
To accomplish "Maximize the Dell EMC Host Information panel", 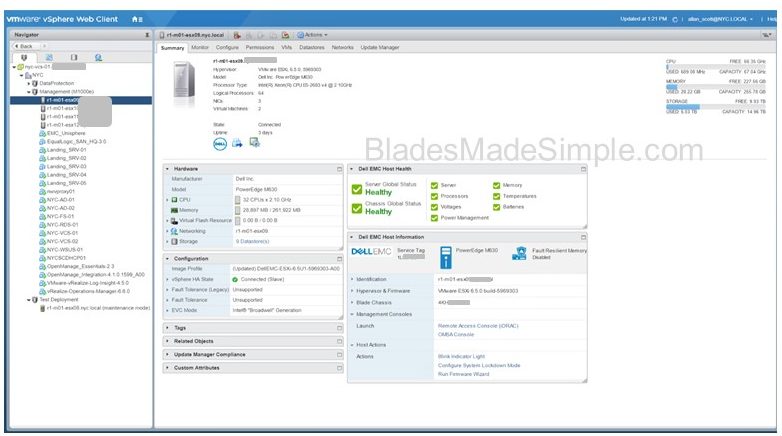I will [x=583, y=237].
